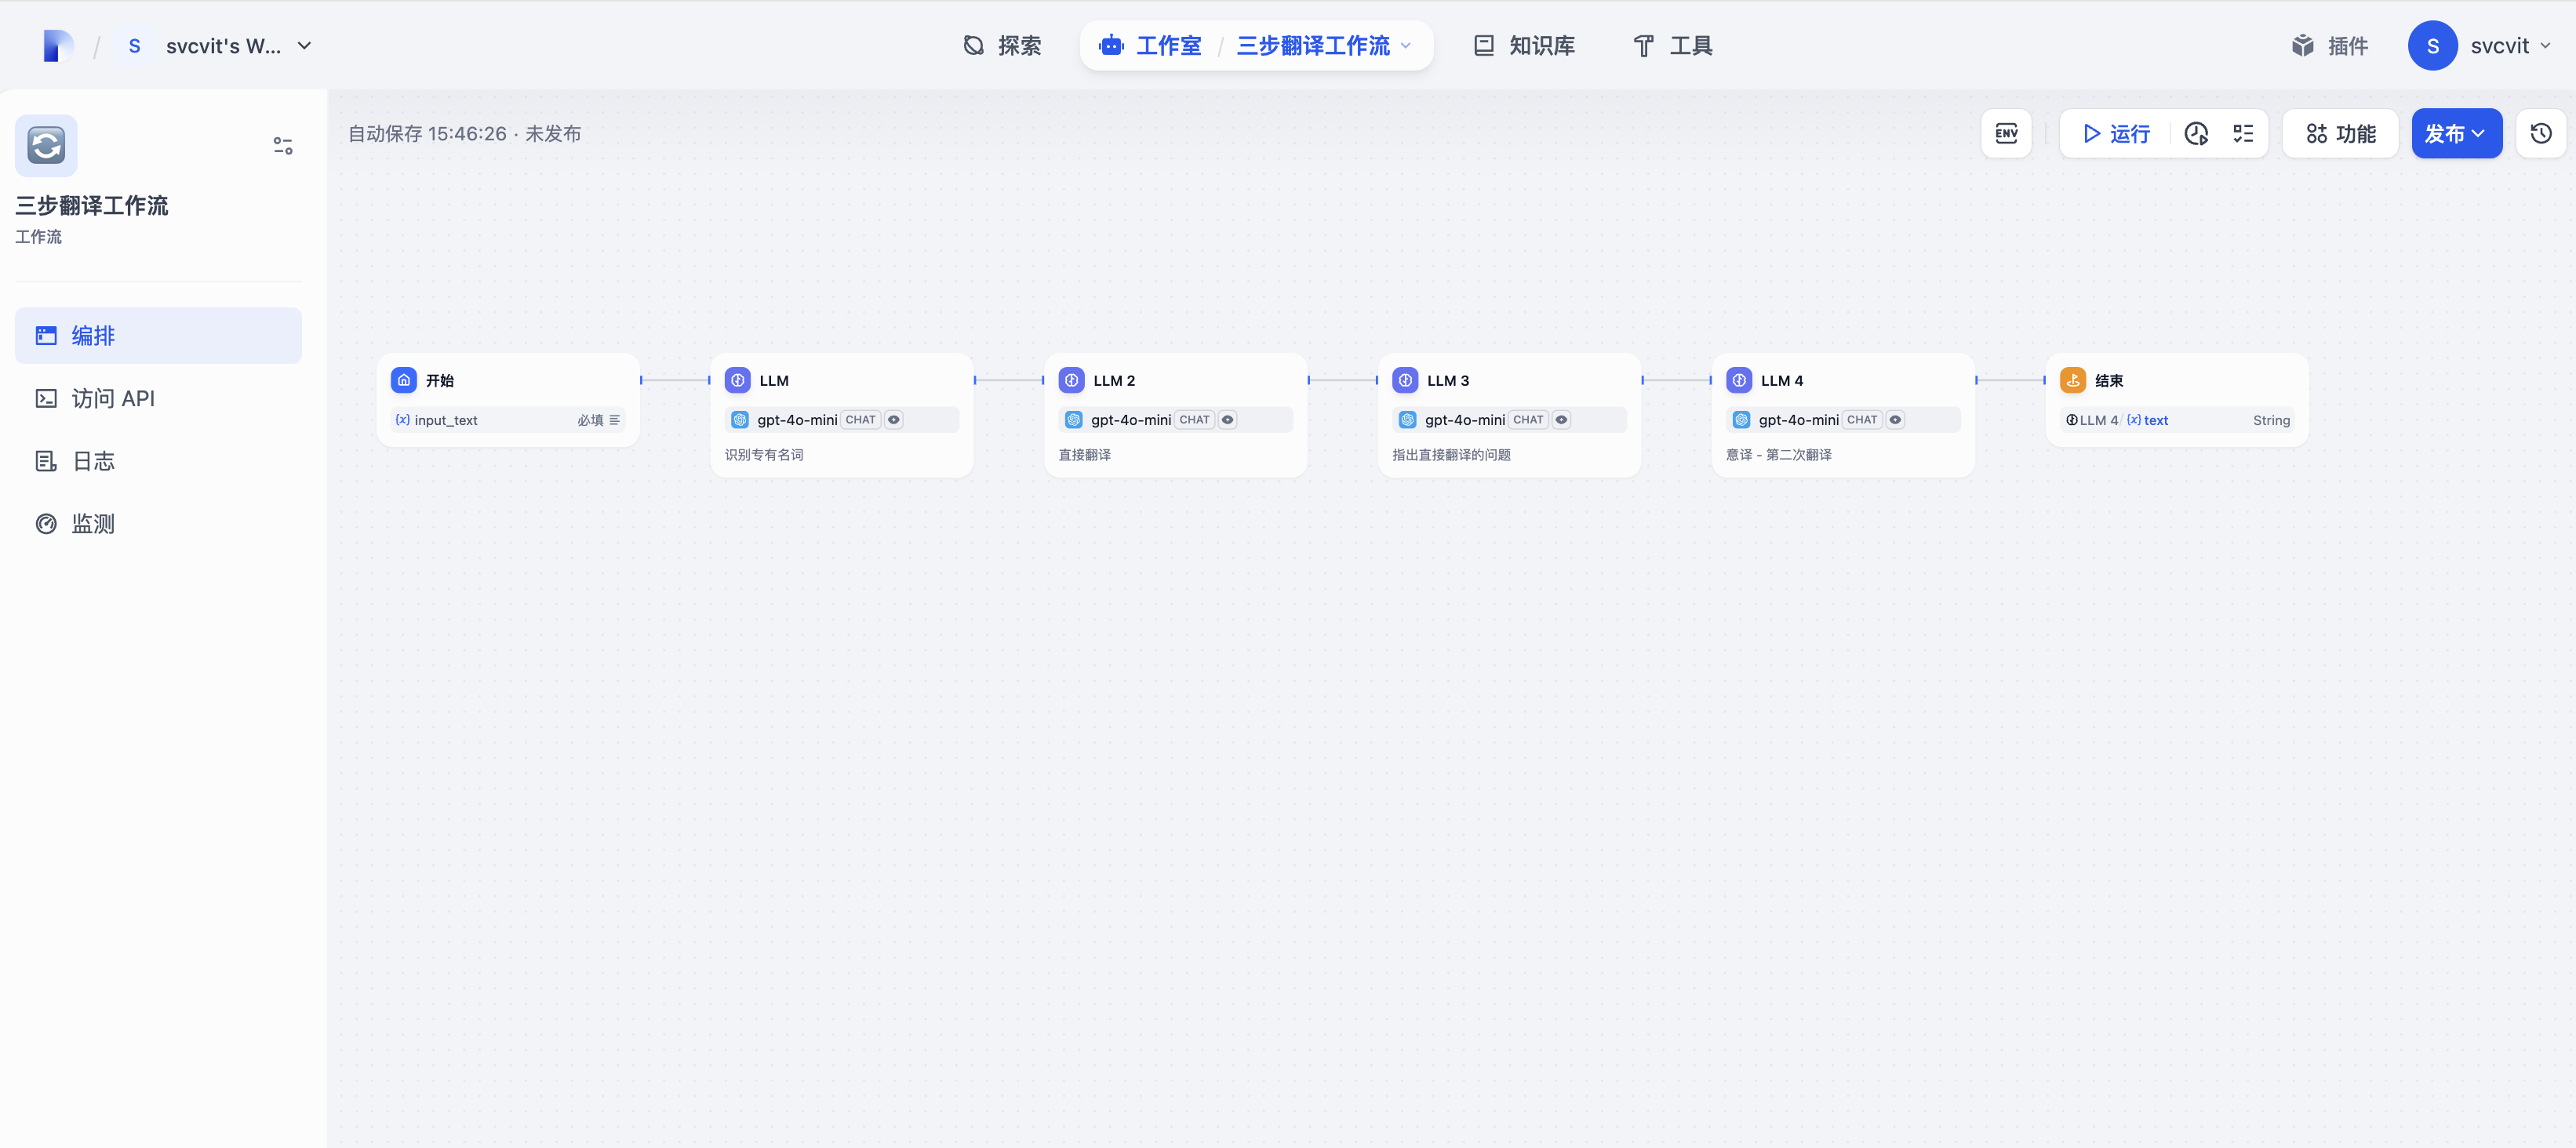Image resolution: width=2576 pixels, height=1148 pixels.
Task: Click the 开始 node's home icon
Action: coord(404,380)
